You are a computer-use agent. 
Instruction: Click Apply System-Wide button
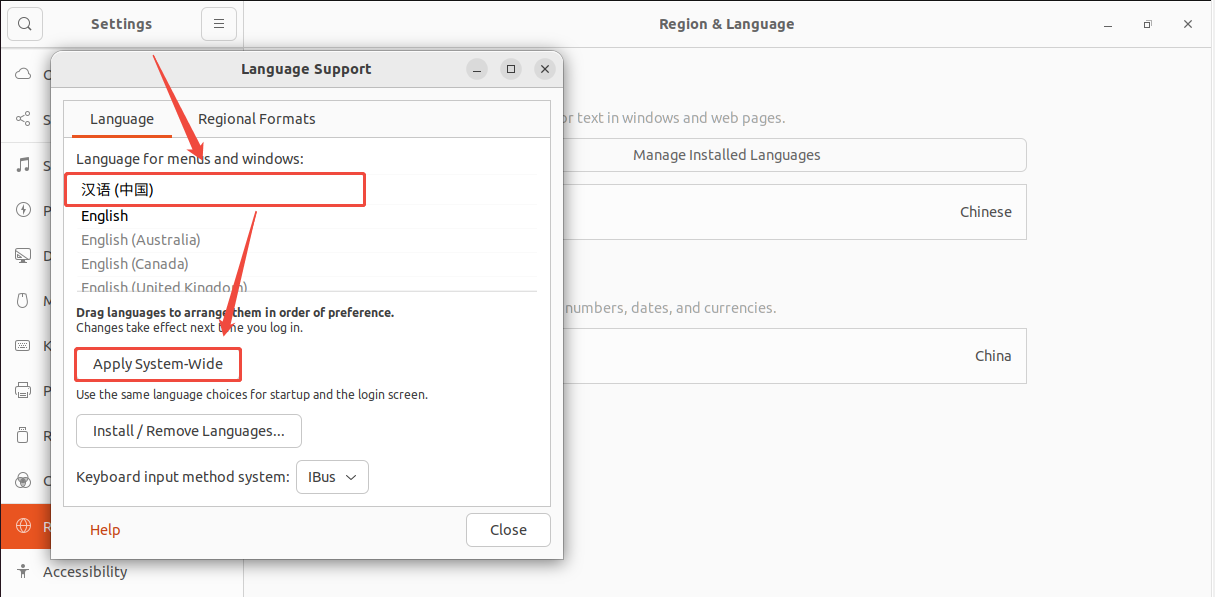pos(158,364)
